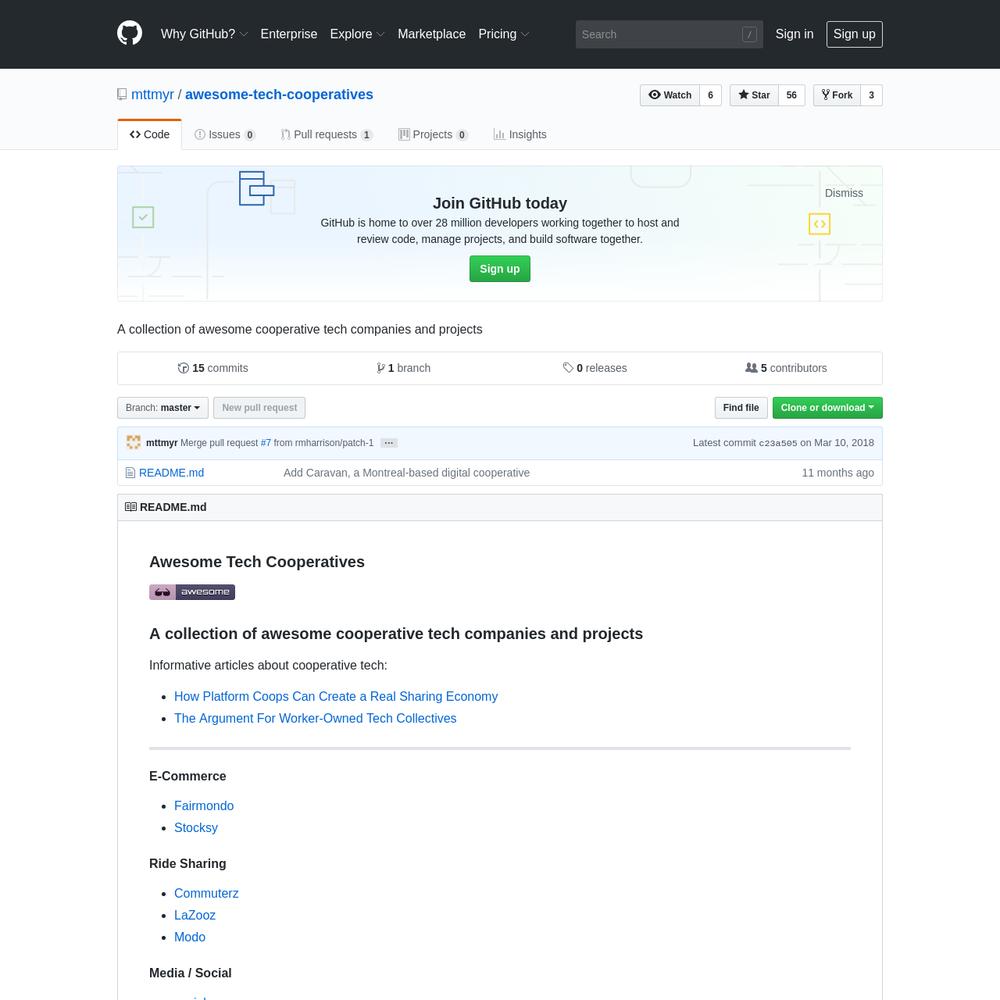Image resolution: width=1000 pixels, height=1000 pixels.
Task: Click the green Sign up banner button
Action: (x=499, y=268)
